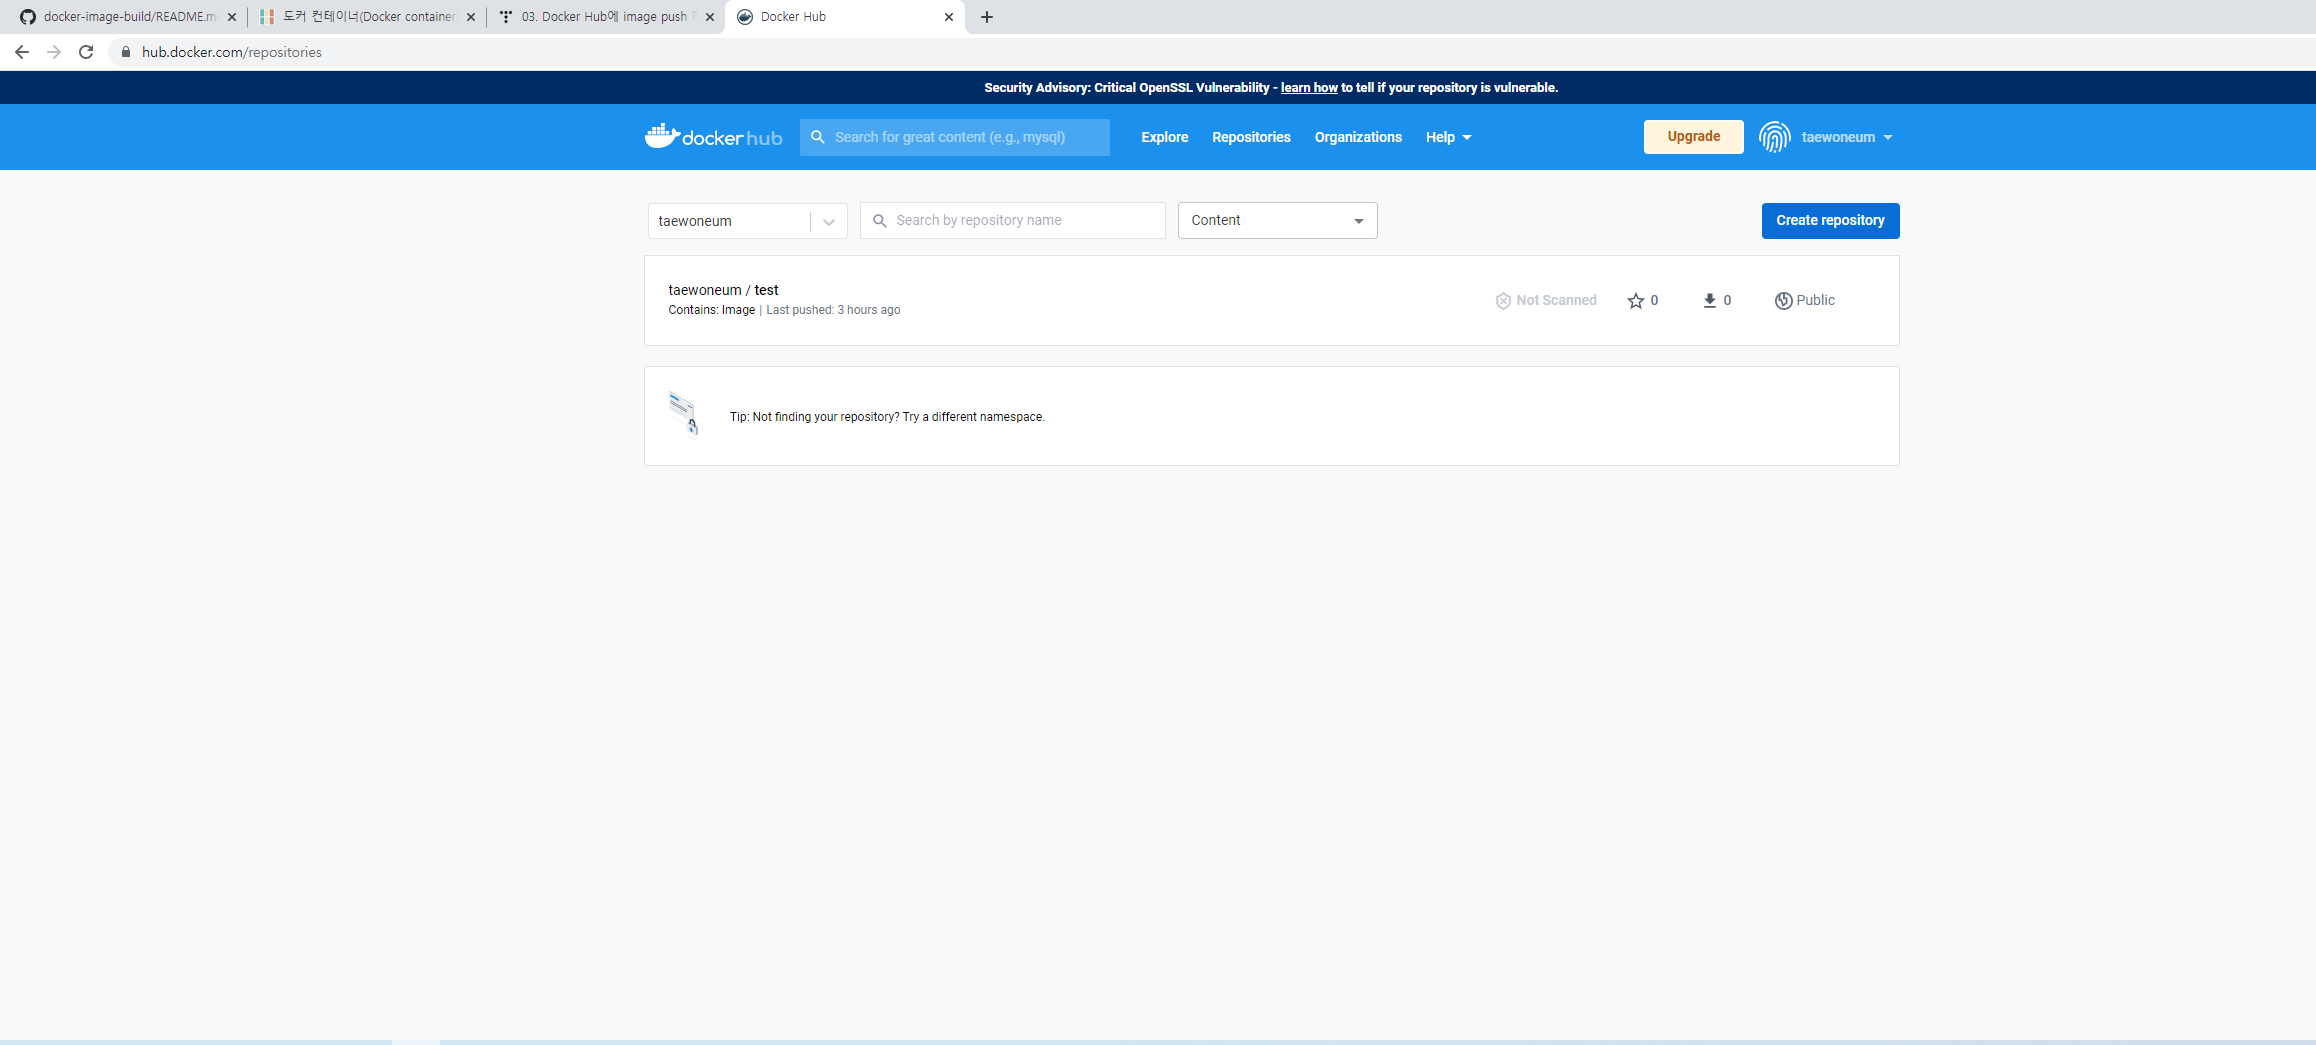
Task: Click the search by repository name field
Action: click(x=1012, y=220)
